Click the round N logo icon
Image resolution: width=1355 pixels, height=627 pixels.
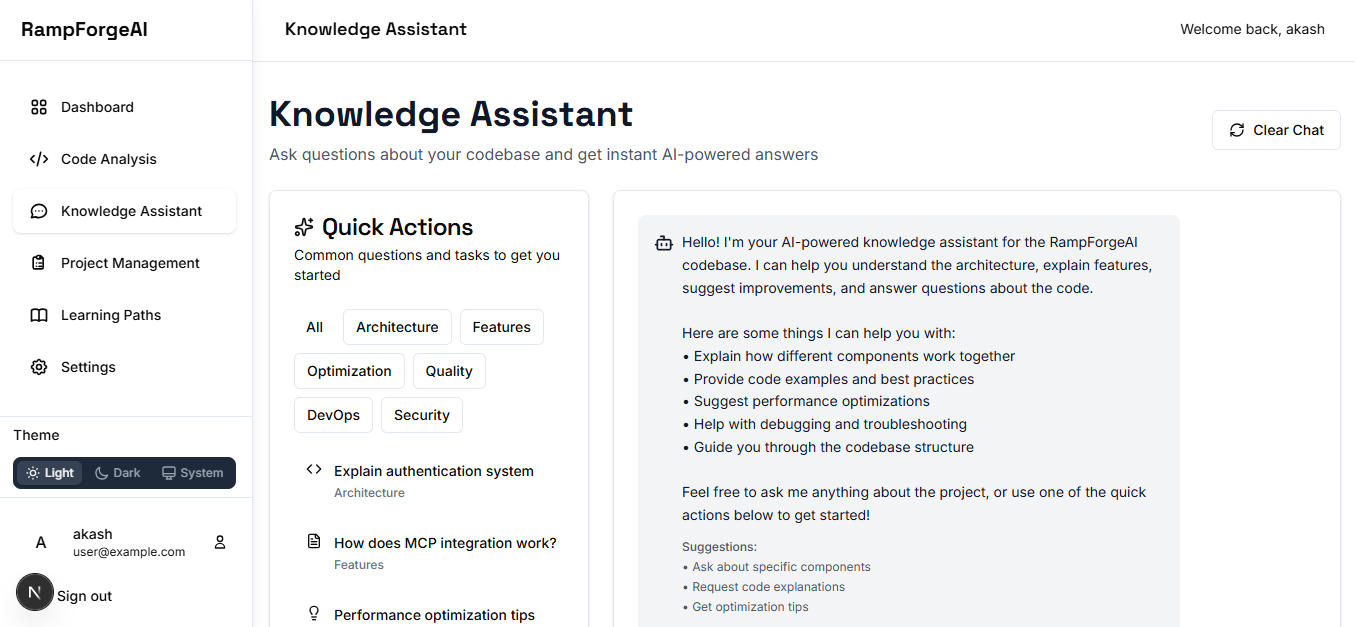35,593
